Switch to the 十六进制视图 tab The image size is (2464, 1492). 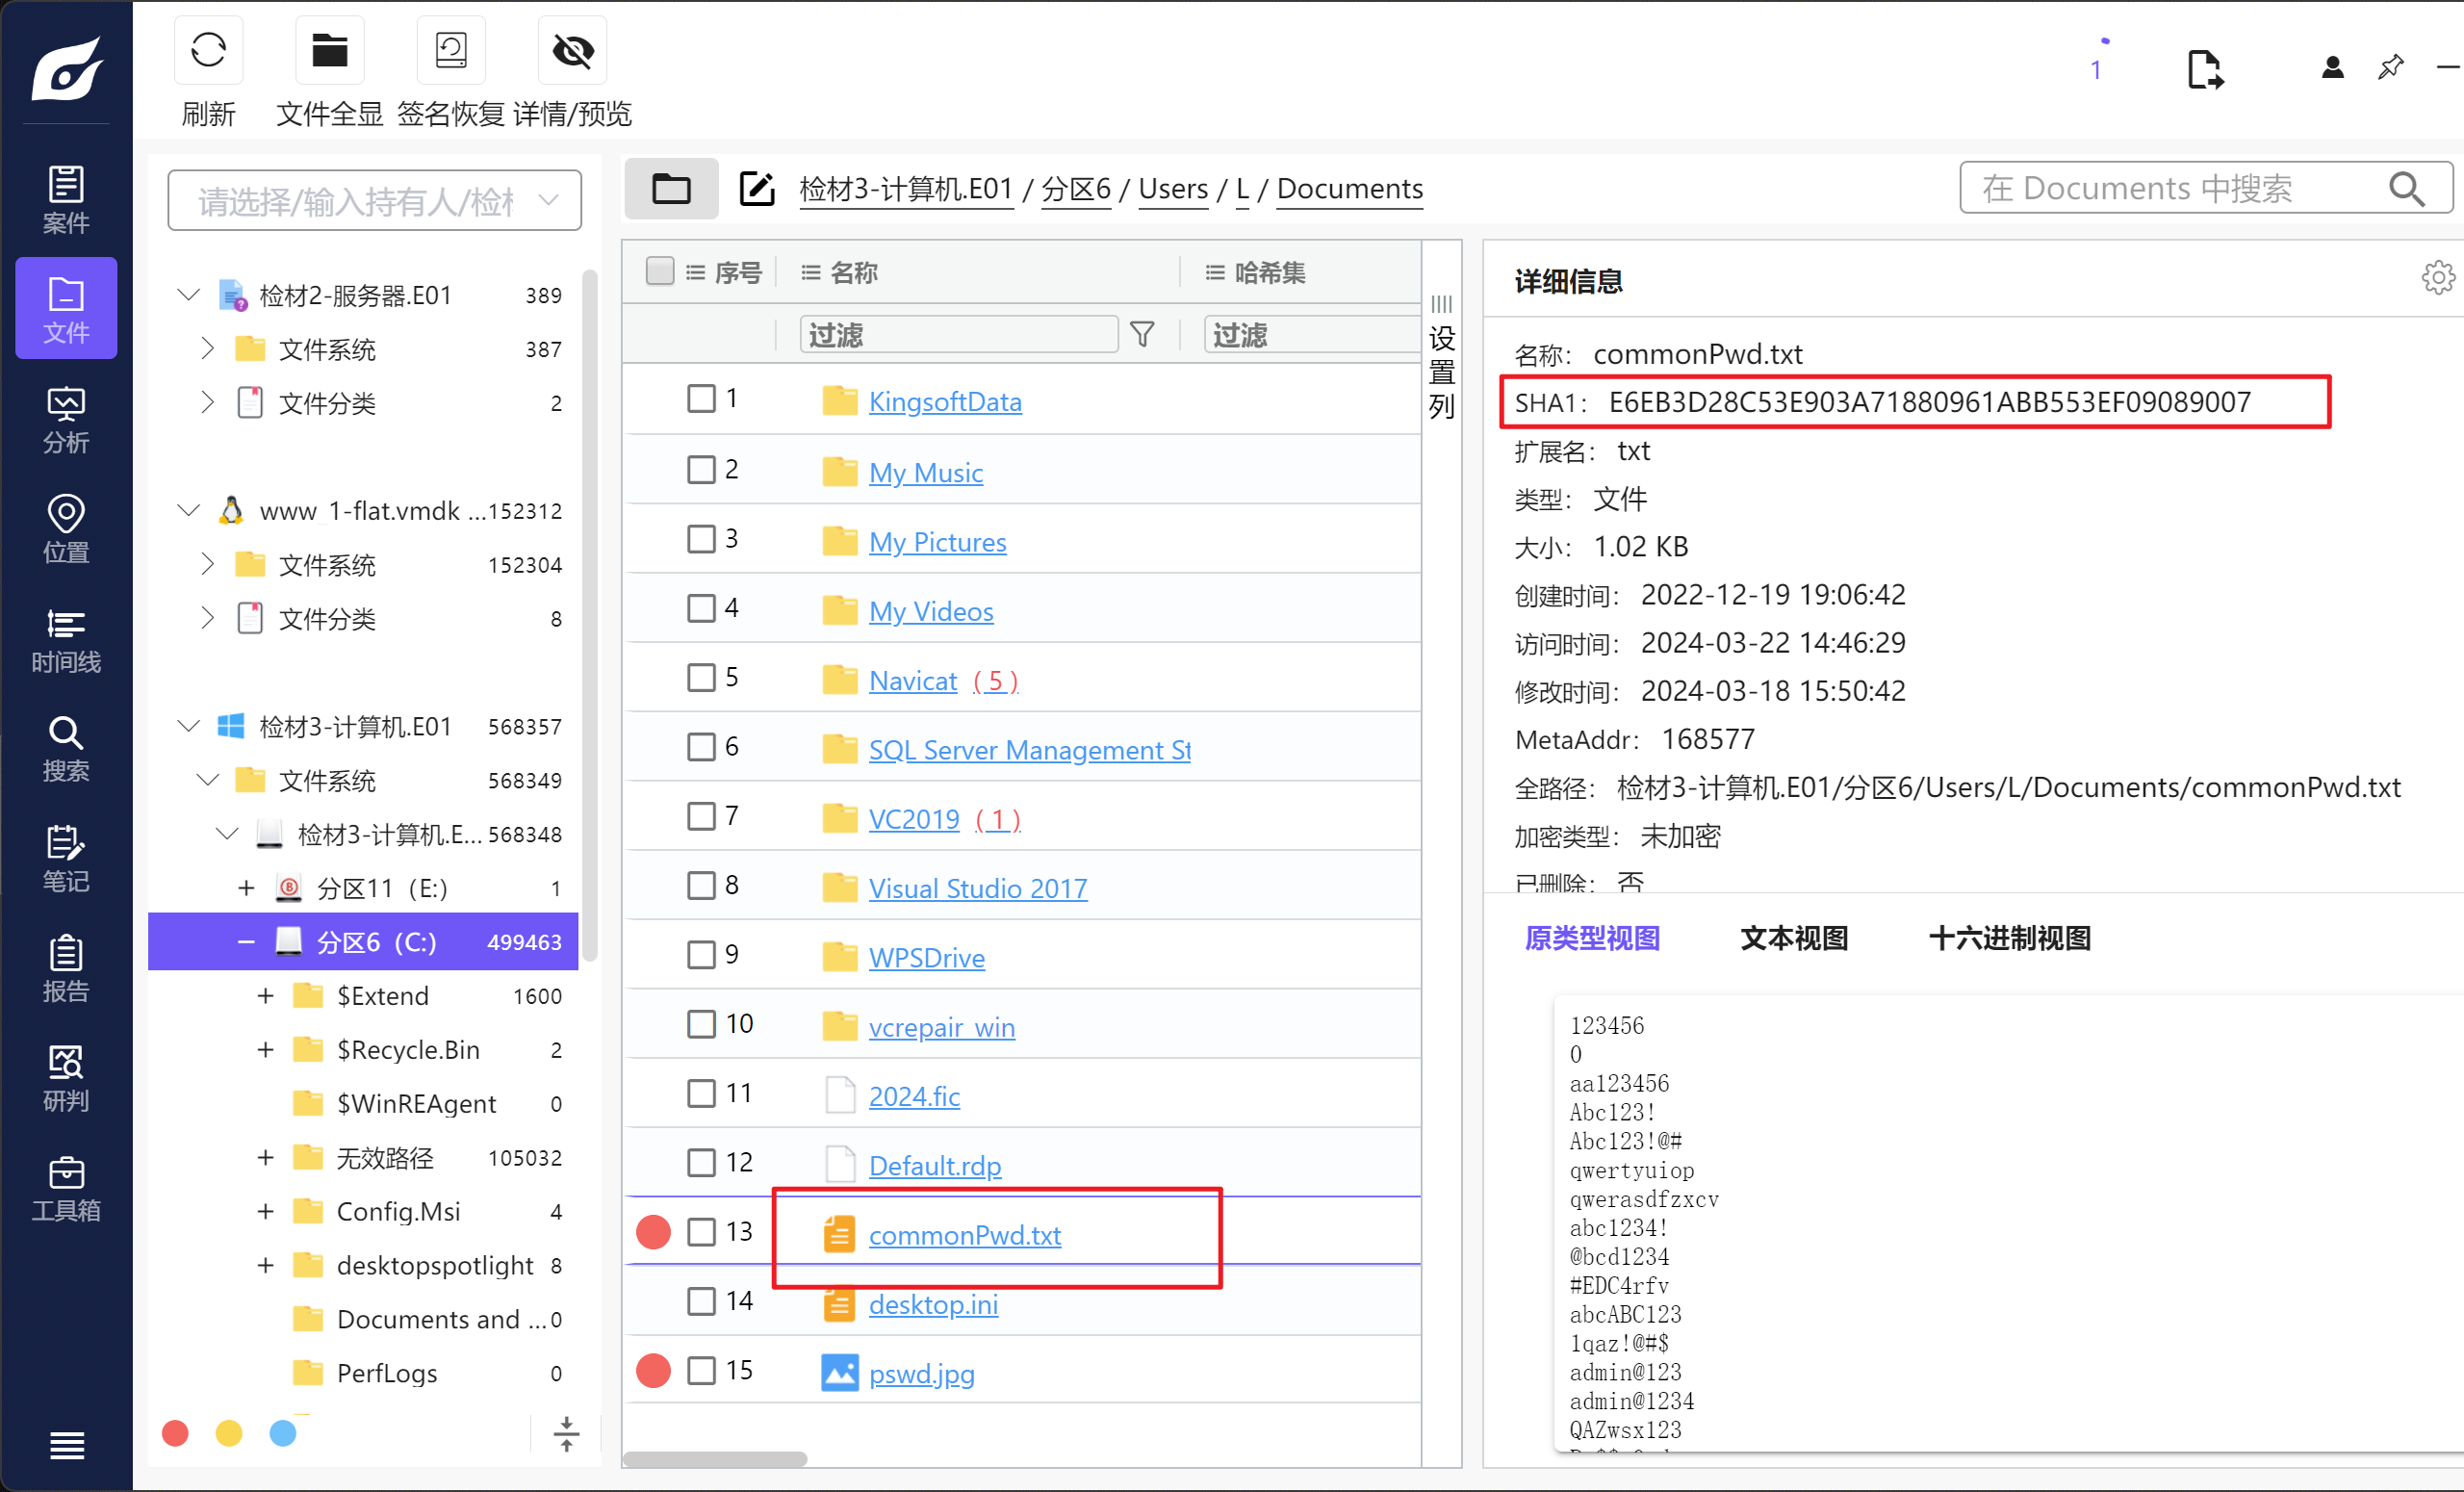[2008, 938]
